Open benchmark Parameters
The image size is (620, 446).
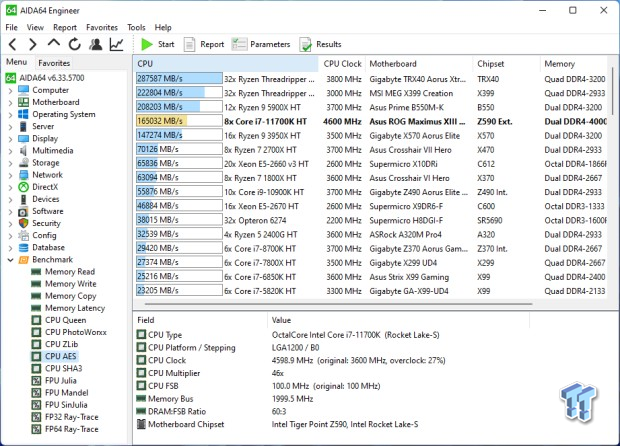click(x=261, y=44)
